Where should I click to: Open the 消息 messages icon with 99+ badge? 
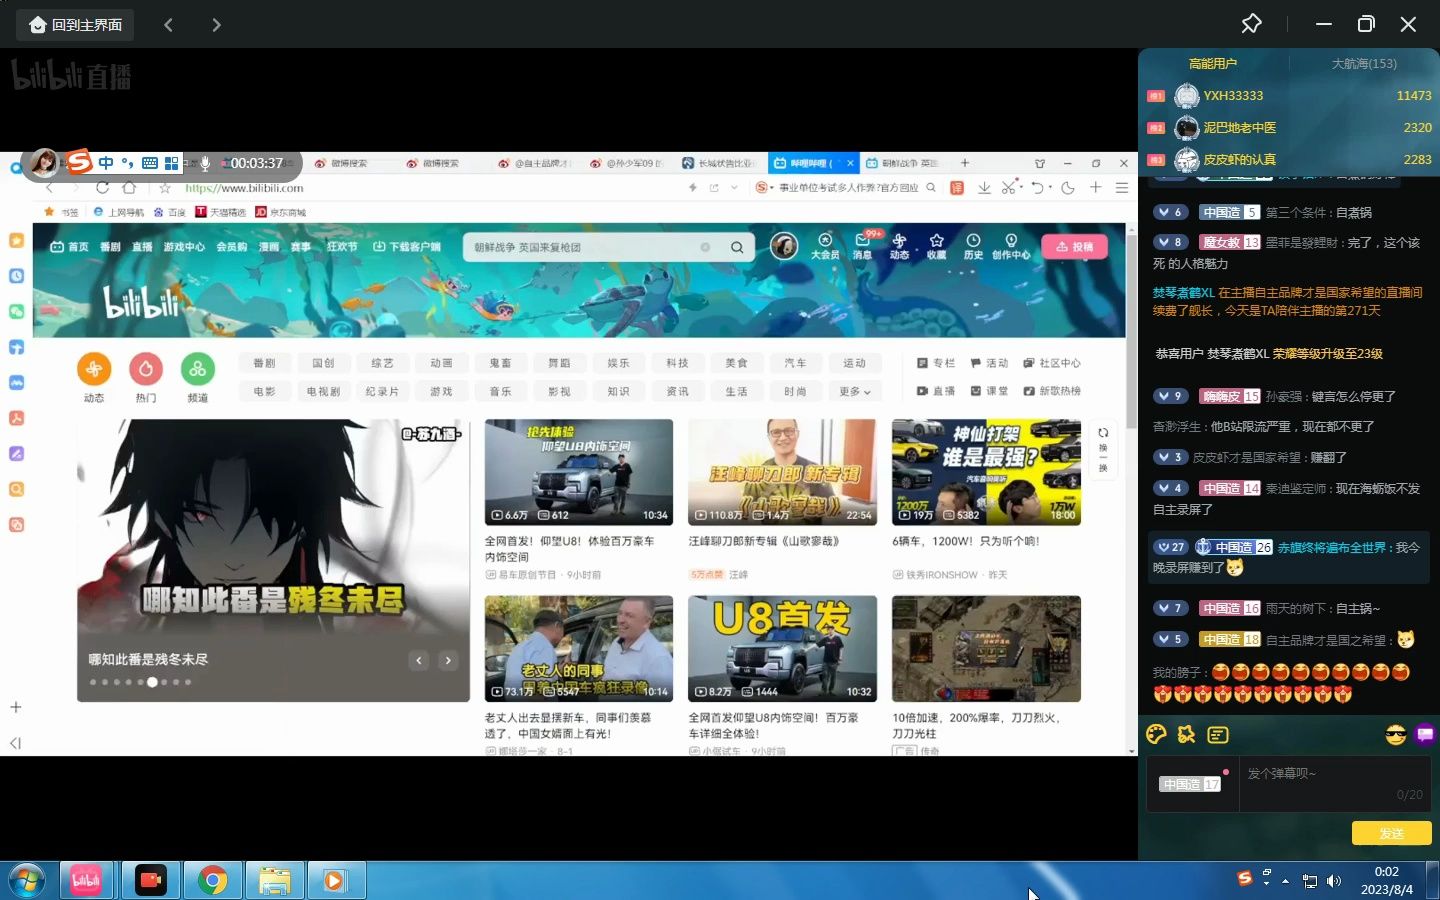(x=862, y=246)
